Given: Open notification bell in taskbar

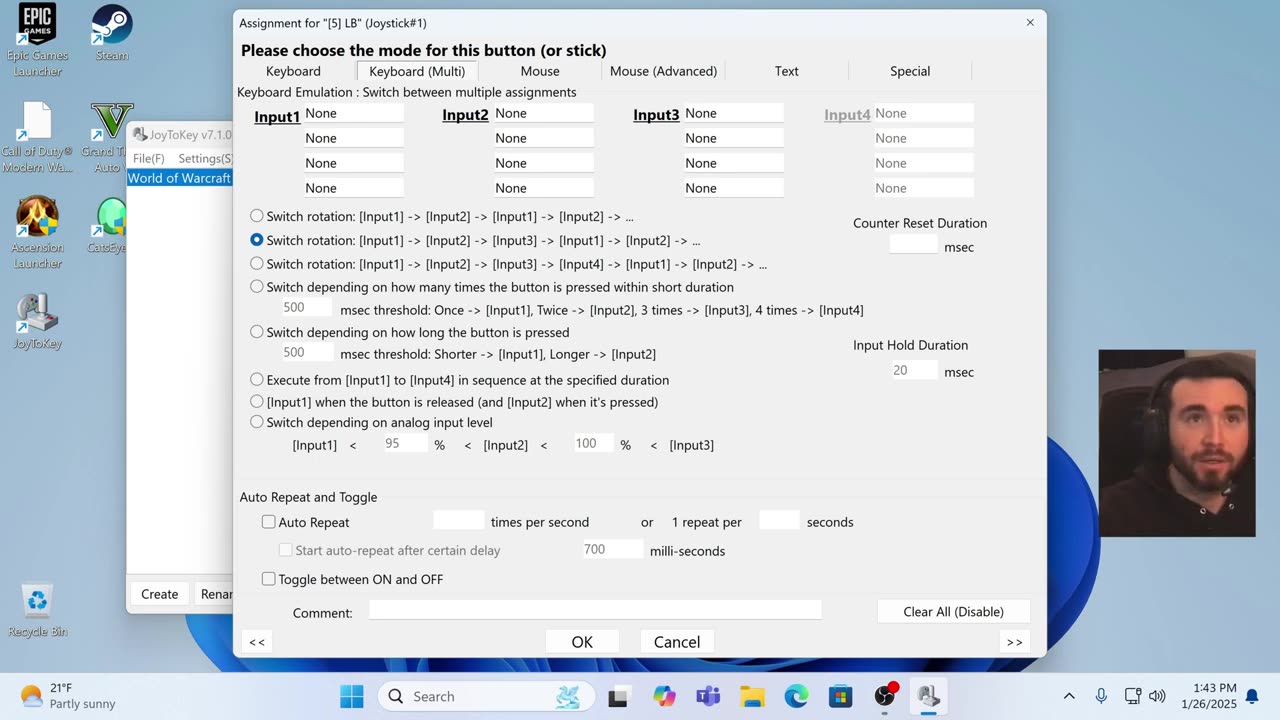Looking at the screenshot, I should pos(1252,696).
